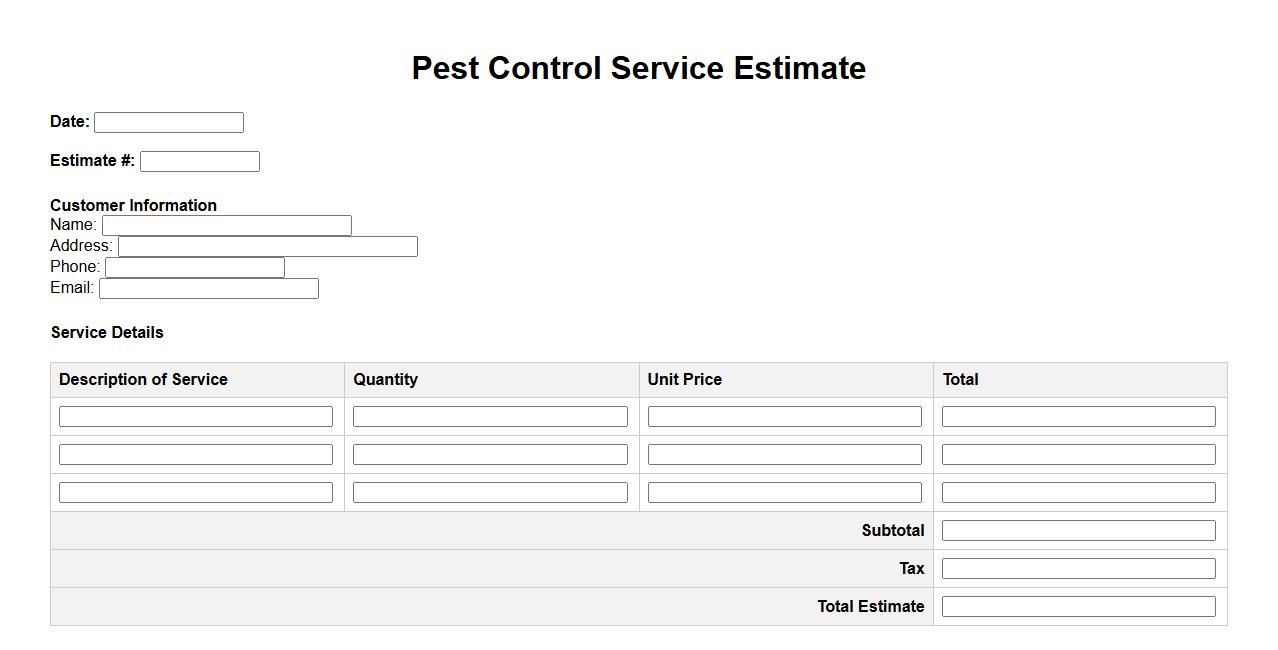Select second row Quantity input

490,454
